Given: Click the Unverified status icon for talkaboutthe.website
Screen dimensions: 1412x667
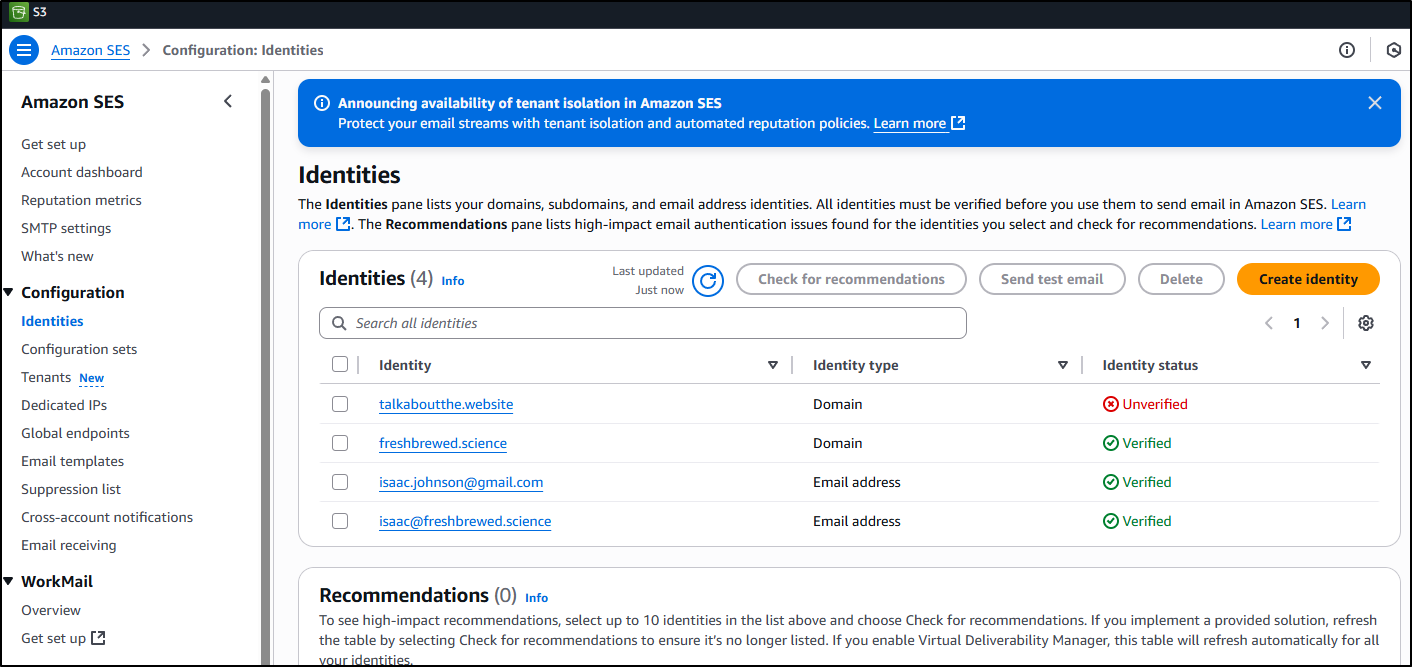Looking at the screenshot, I should (x=1110, y=404).
